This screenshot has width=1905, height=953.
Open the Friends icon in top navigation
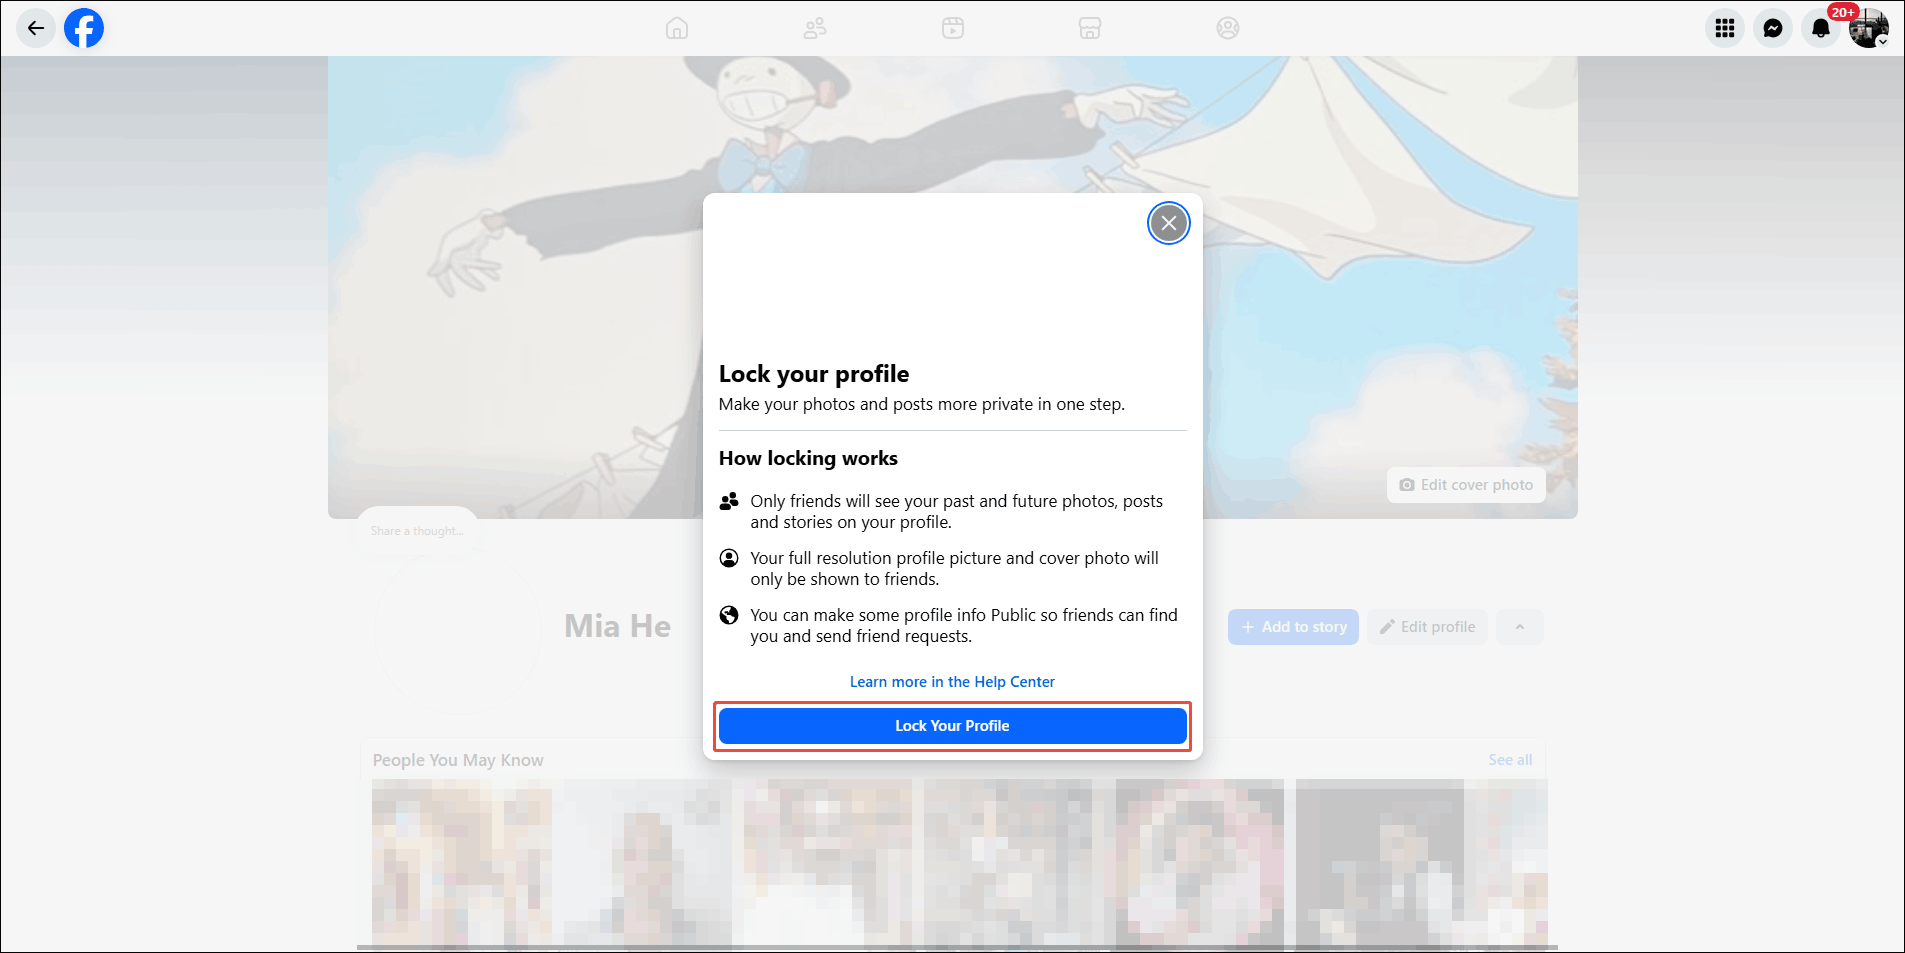tap(815, 28)
